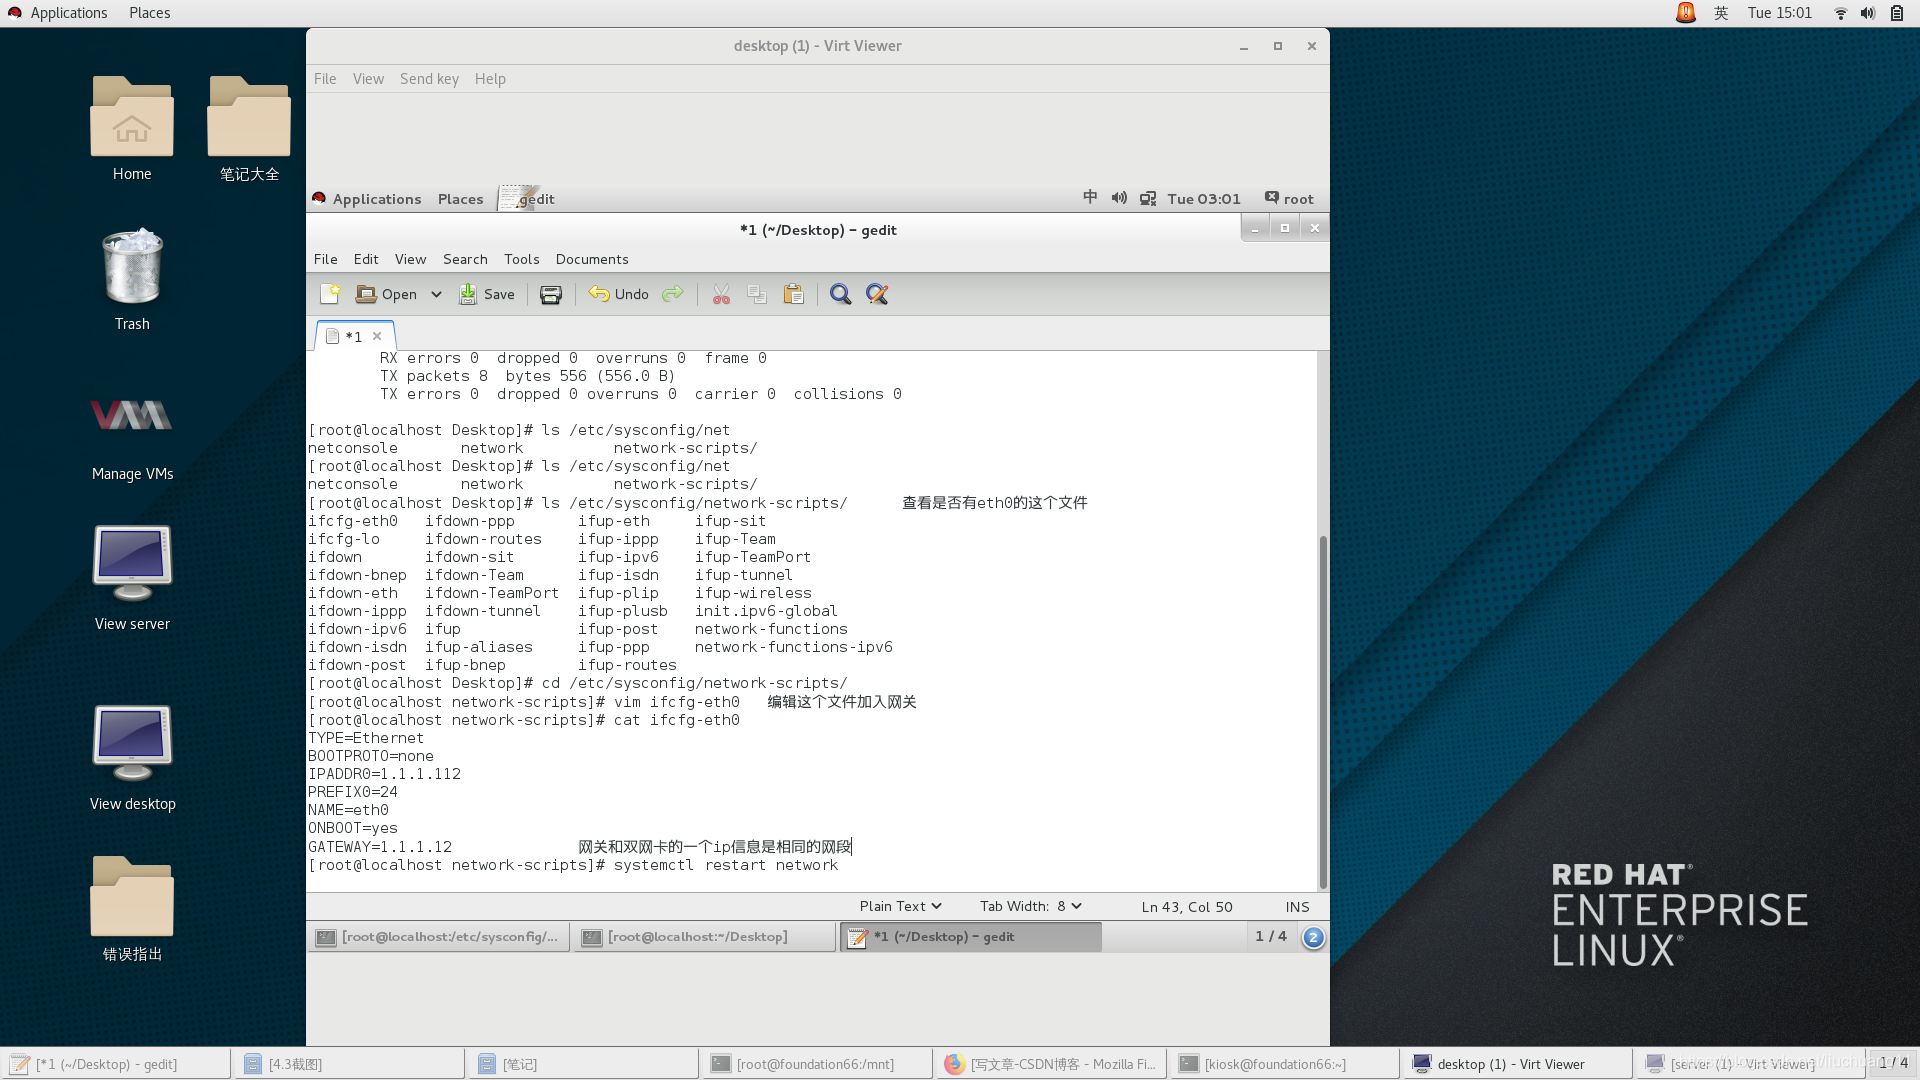
Task: Launch View desktop icon
Action: click(x=132, y=758)
